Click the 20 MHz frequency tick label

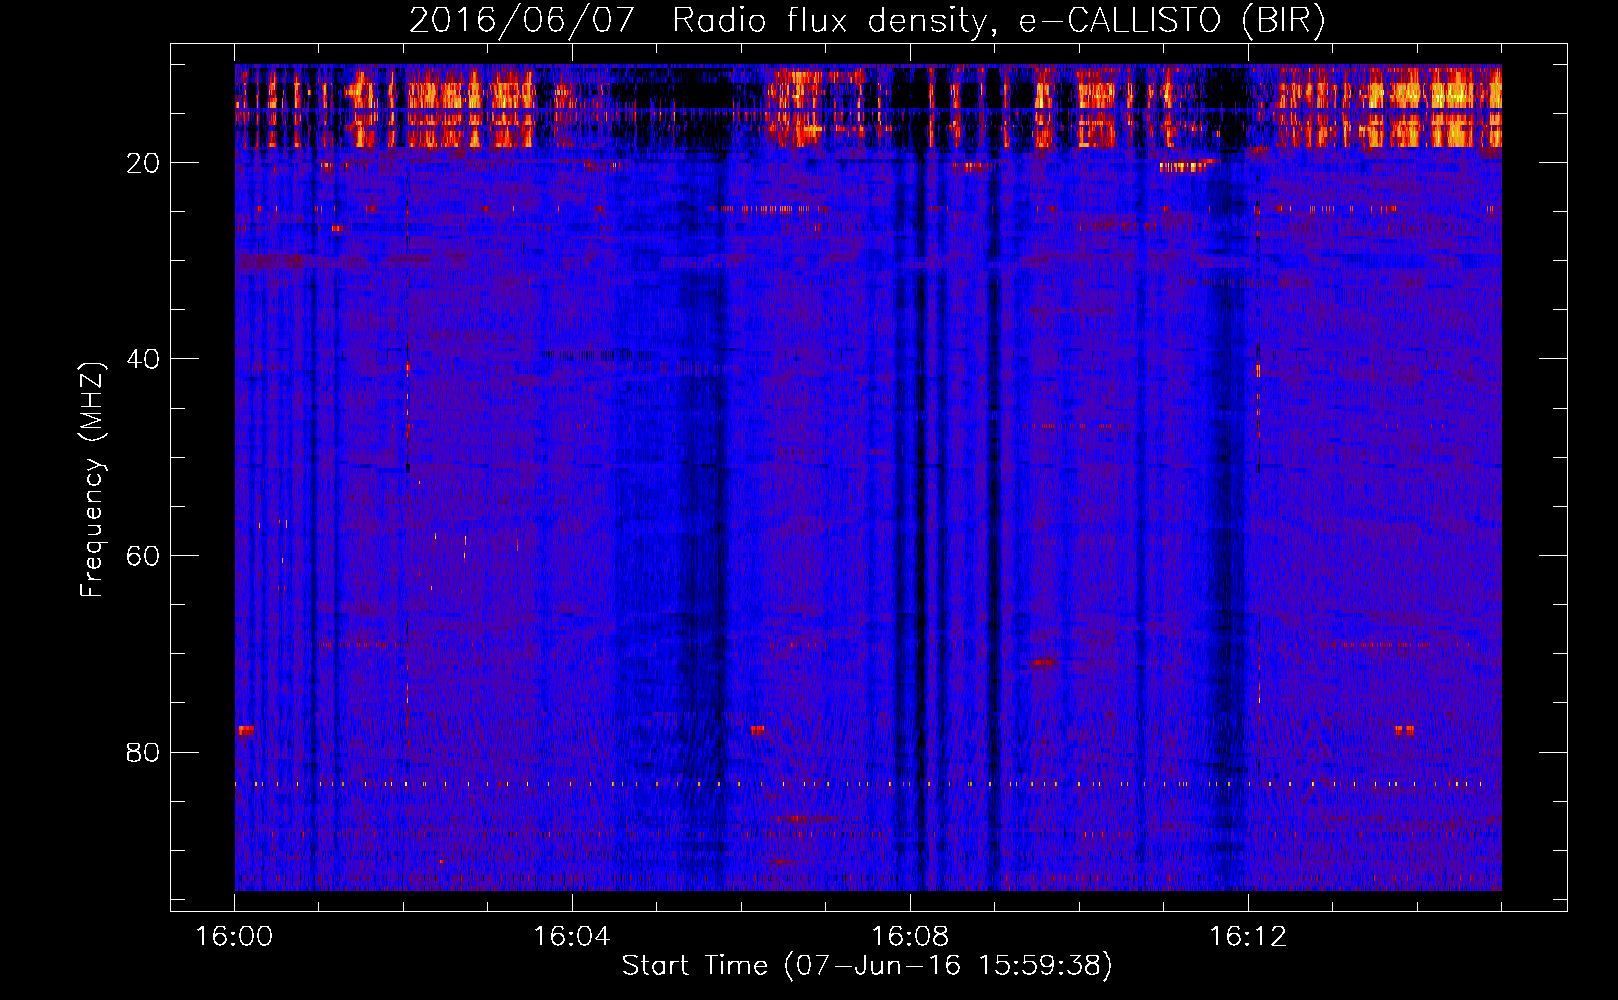[x=143, y=163]
